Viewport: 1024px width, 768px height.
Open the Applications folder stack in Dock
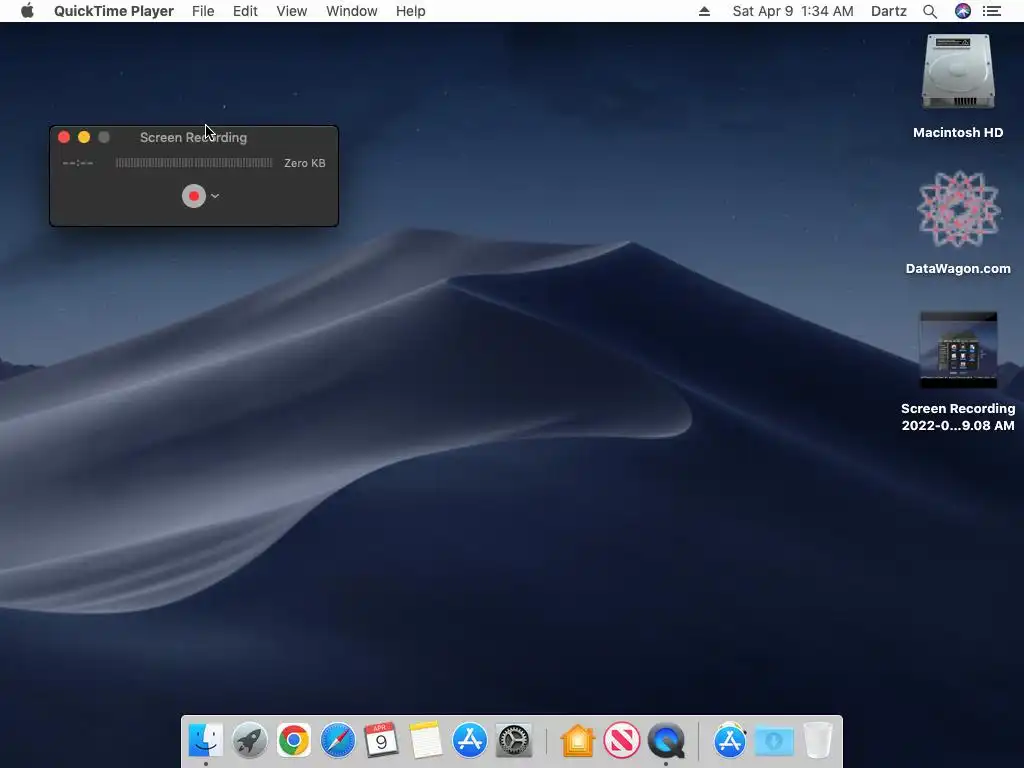click(x=730, y=741)
